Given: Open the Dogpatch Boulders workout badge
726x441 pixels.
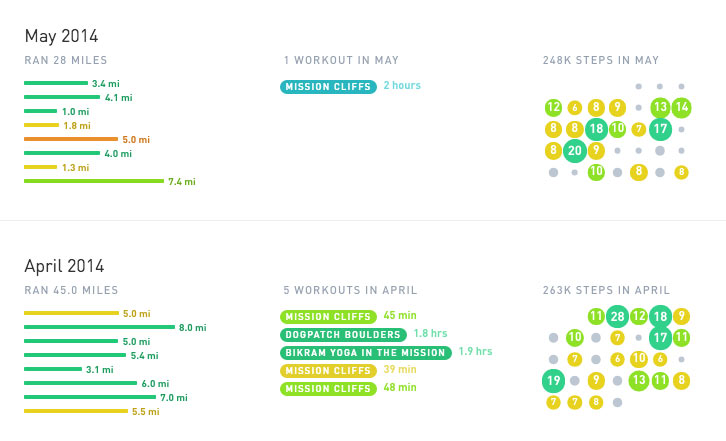Looking at the screenshot, I should pyautogui.click(x=343, y=334).
